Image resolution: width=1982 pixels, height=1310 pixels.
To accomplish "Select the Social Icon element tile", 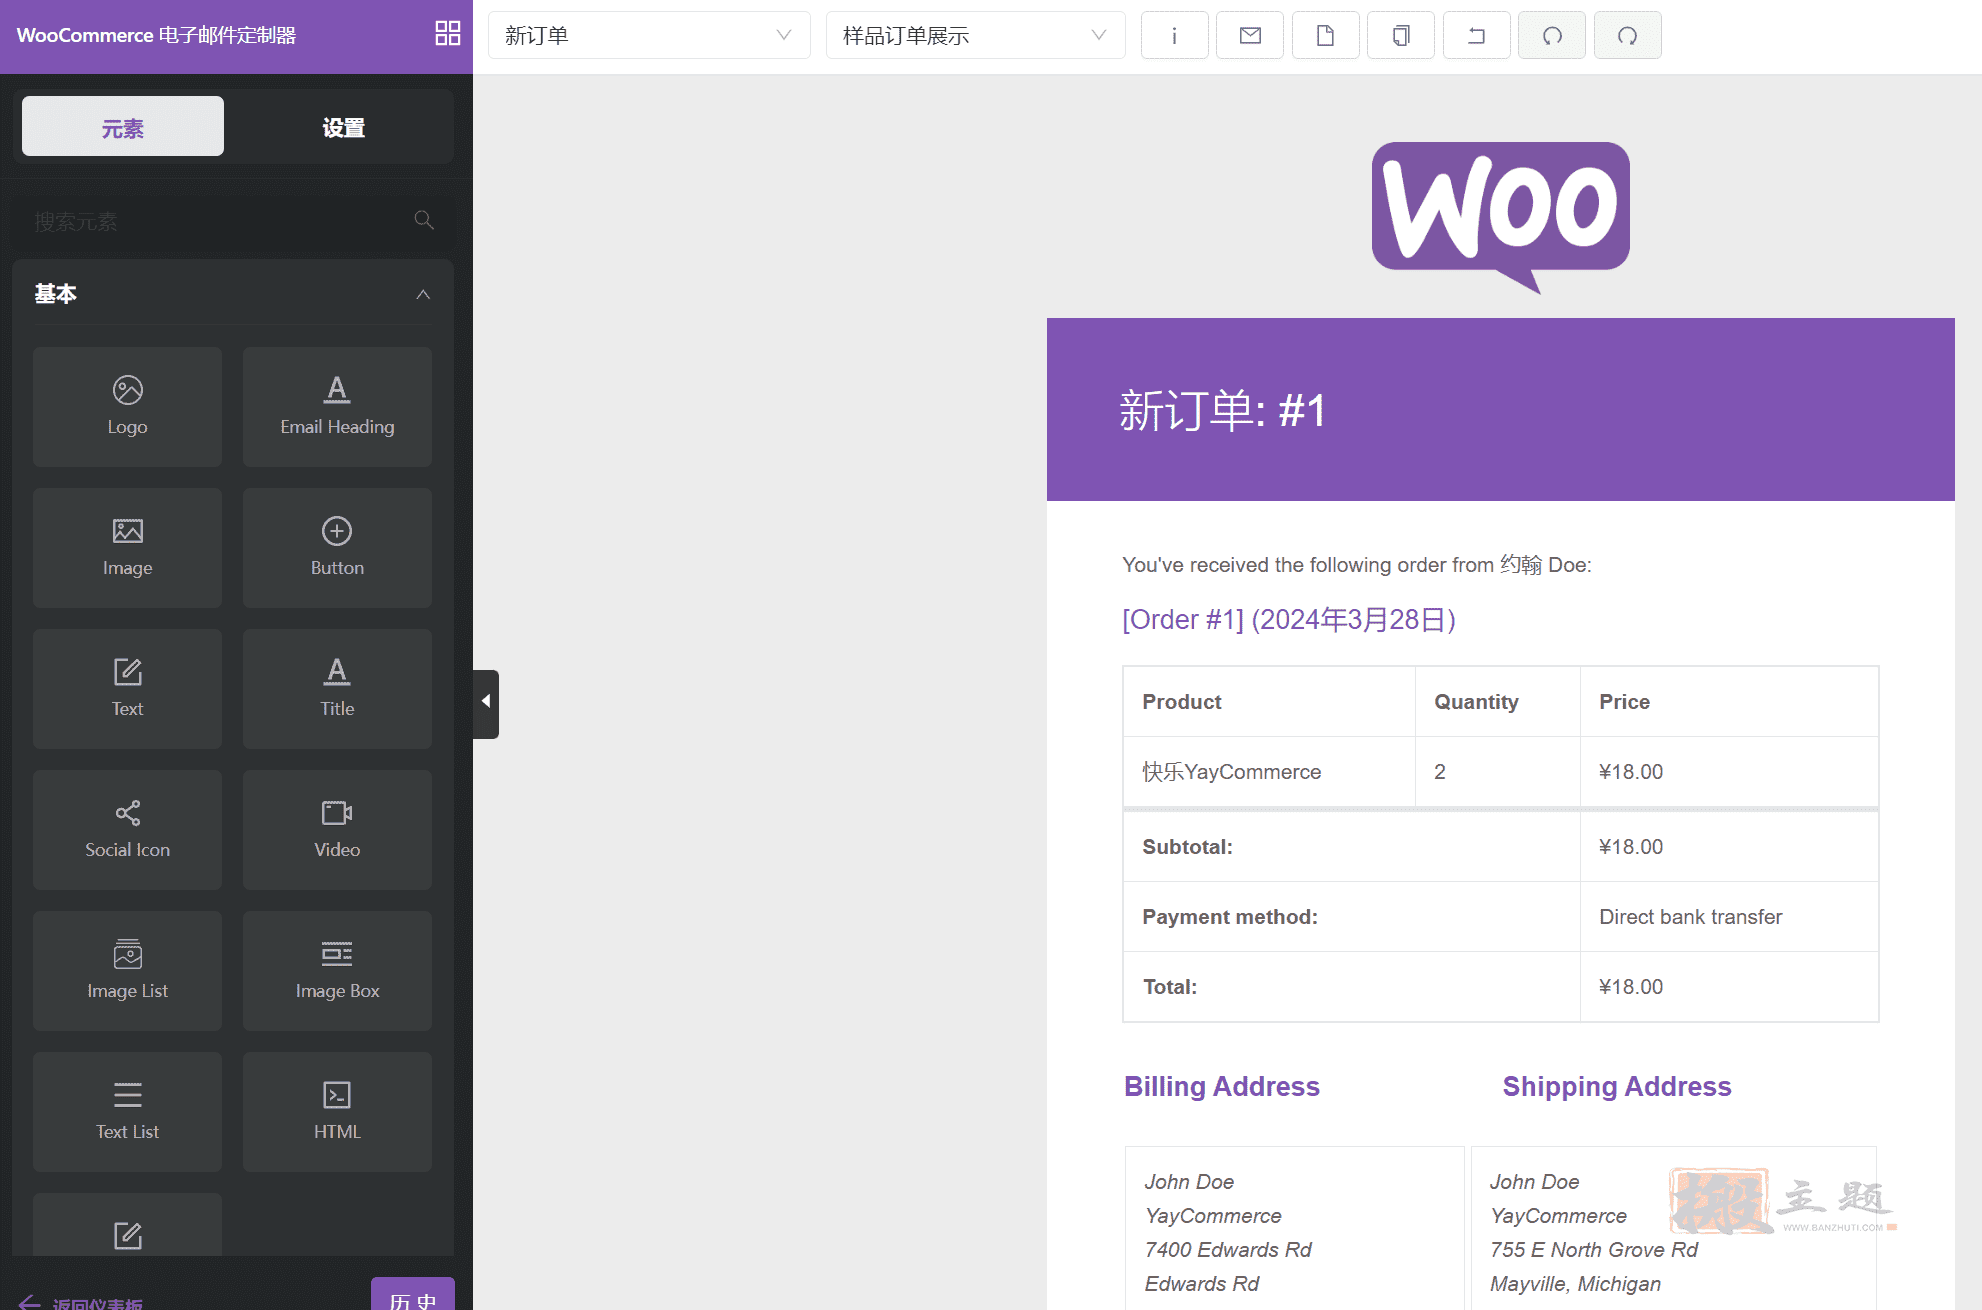I will pos(128,829).
